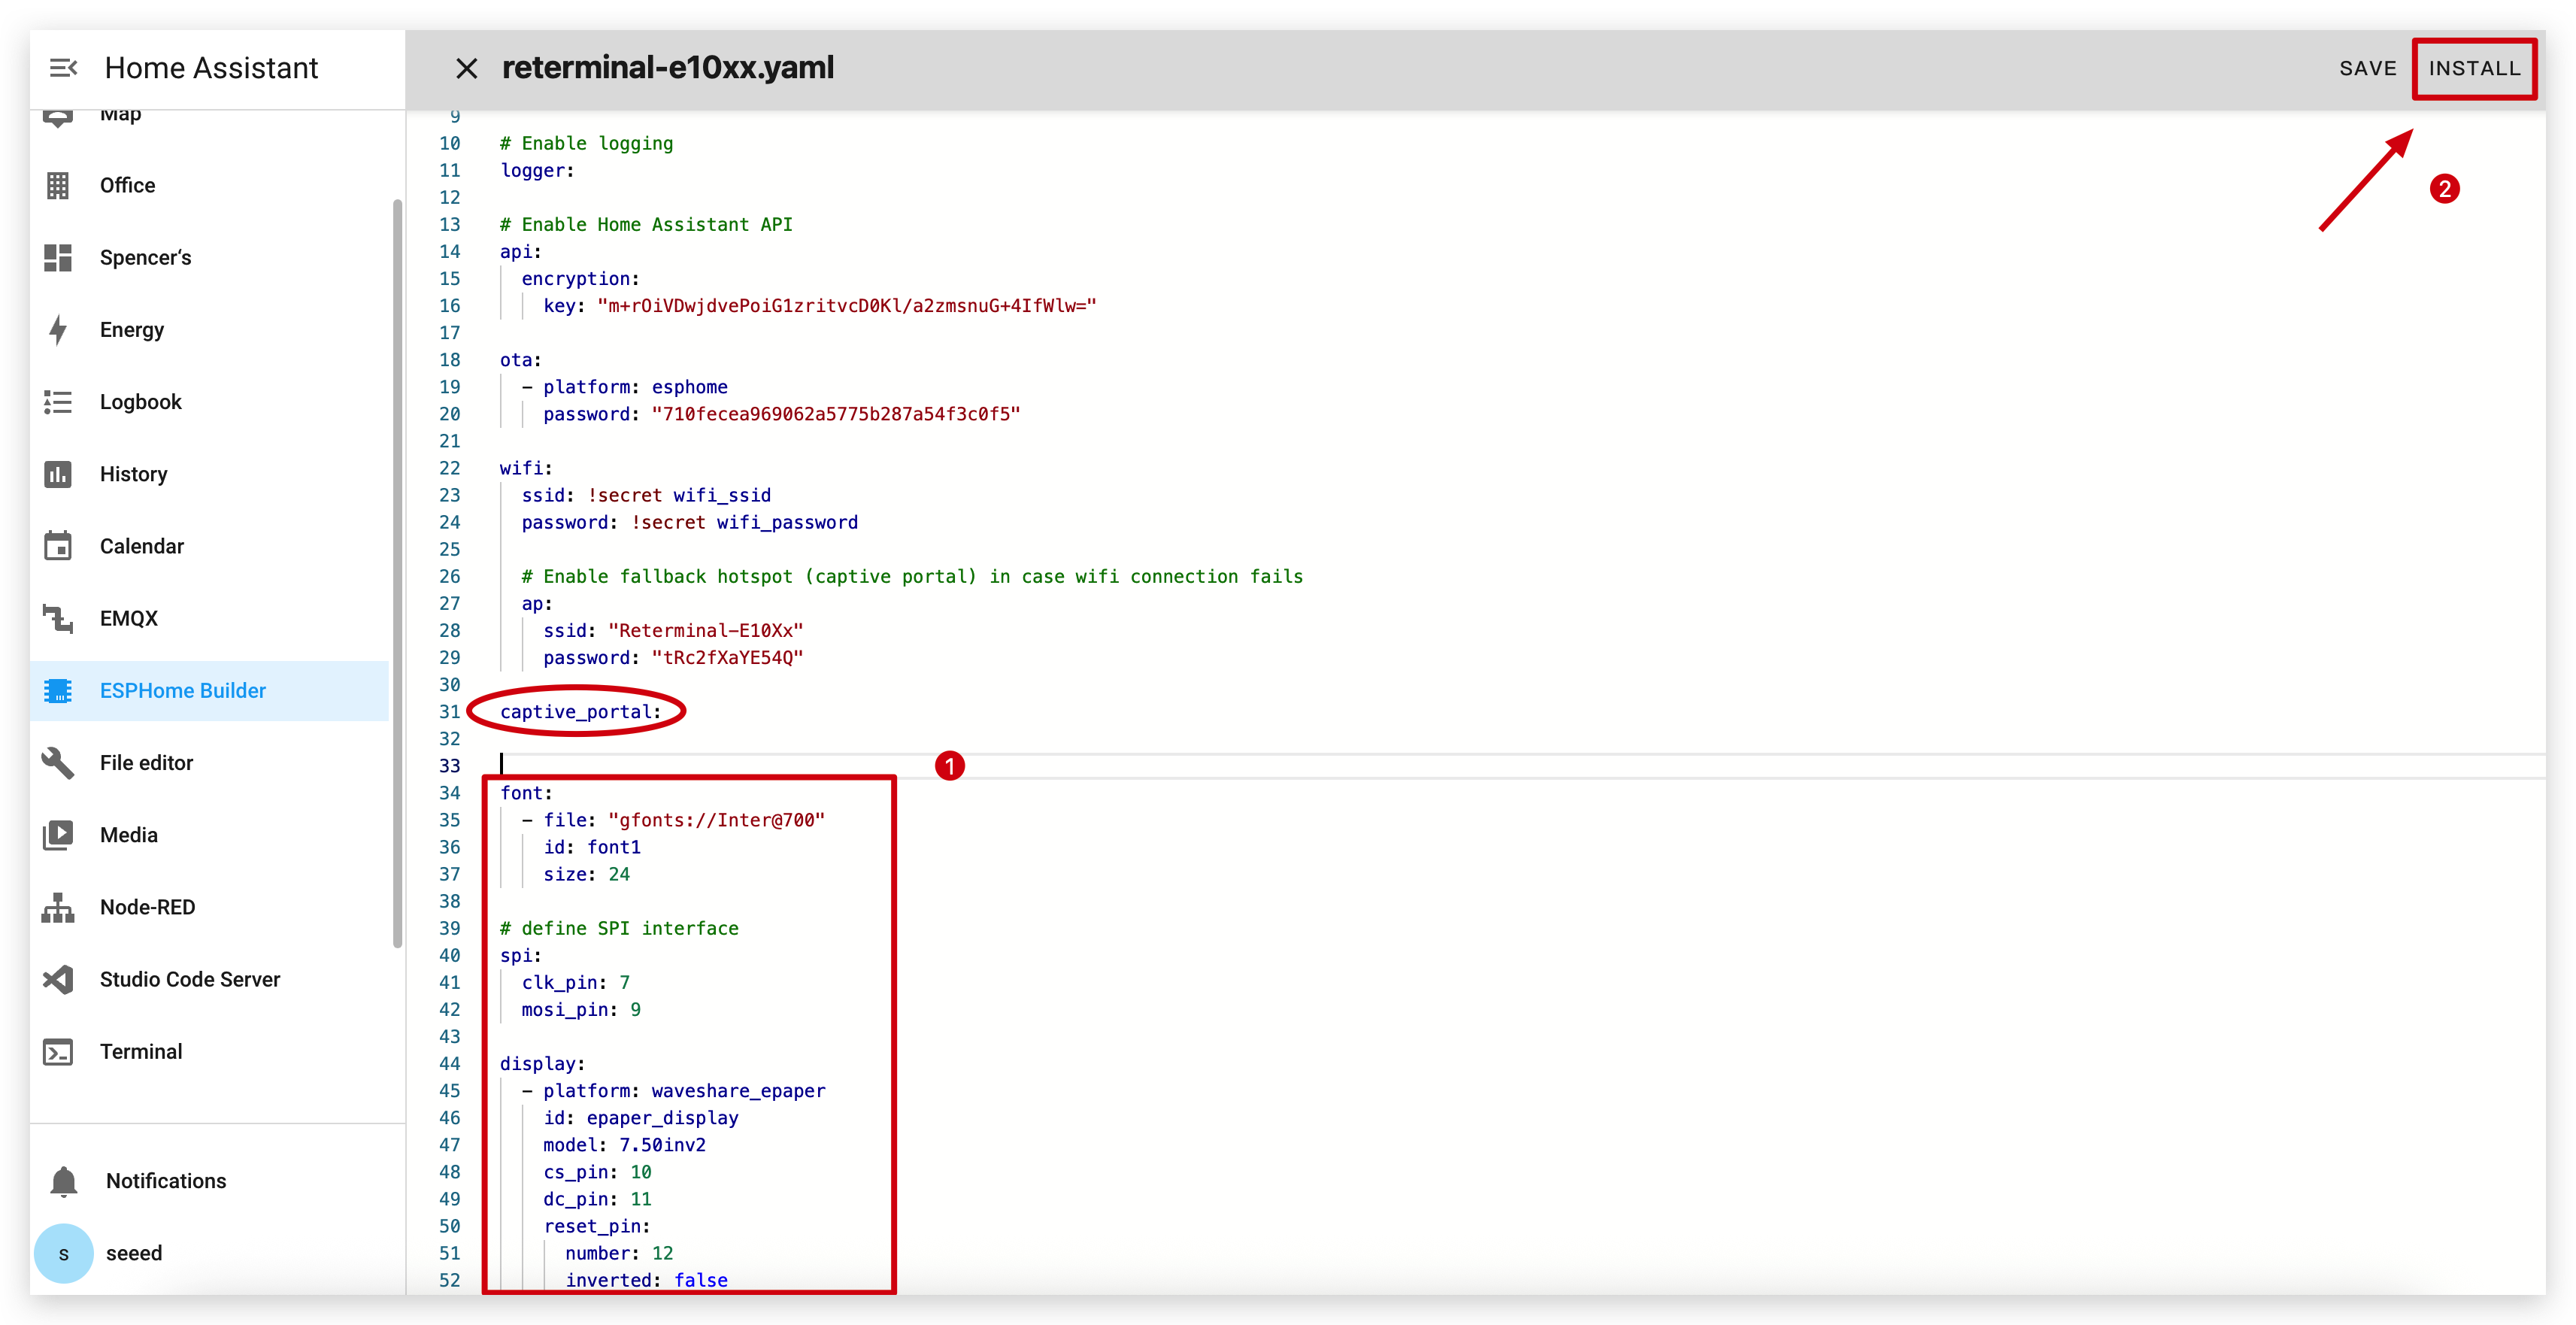Open the Terminal panel
Viewport: 2576px width, 1325px height.
[x=209, y=1052]
